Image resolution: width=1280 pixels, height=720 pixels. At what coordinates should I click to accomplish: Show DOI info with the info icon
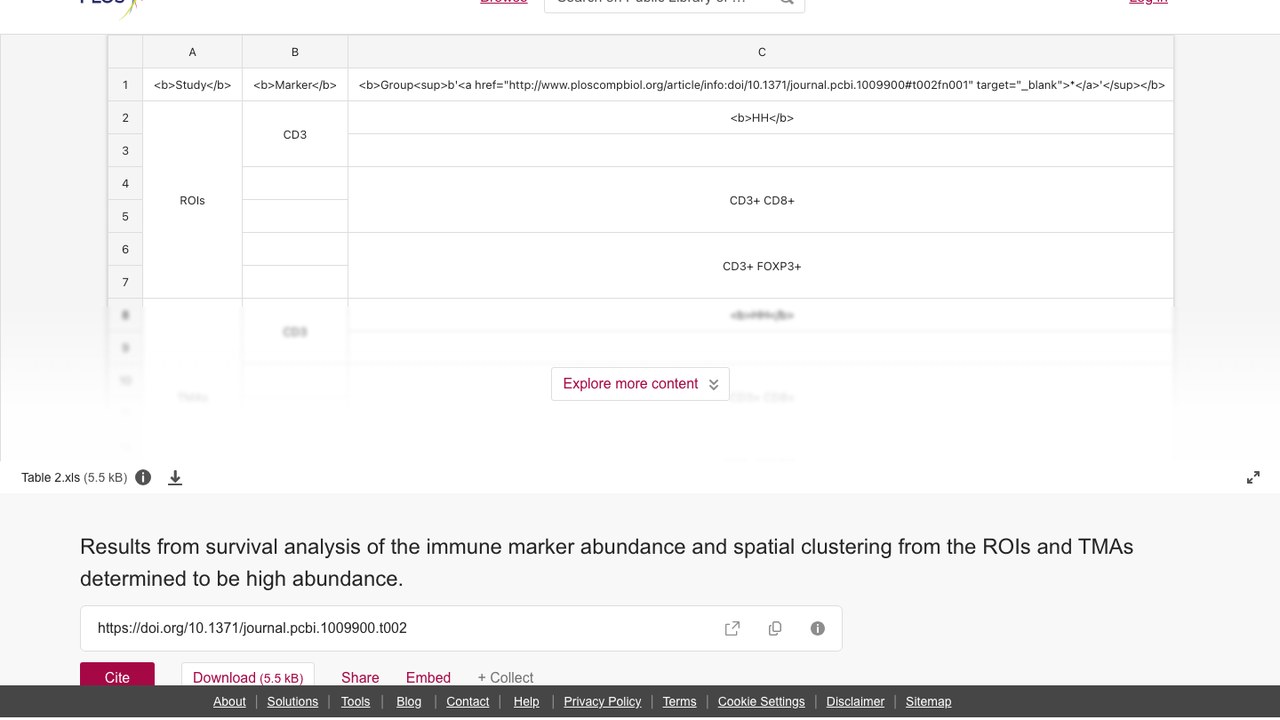pyautogui.click(x=817, y=628)
